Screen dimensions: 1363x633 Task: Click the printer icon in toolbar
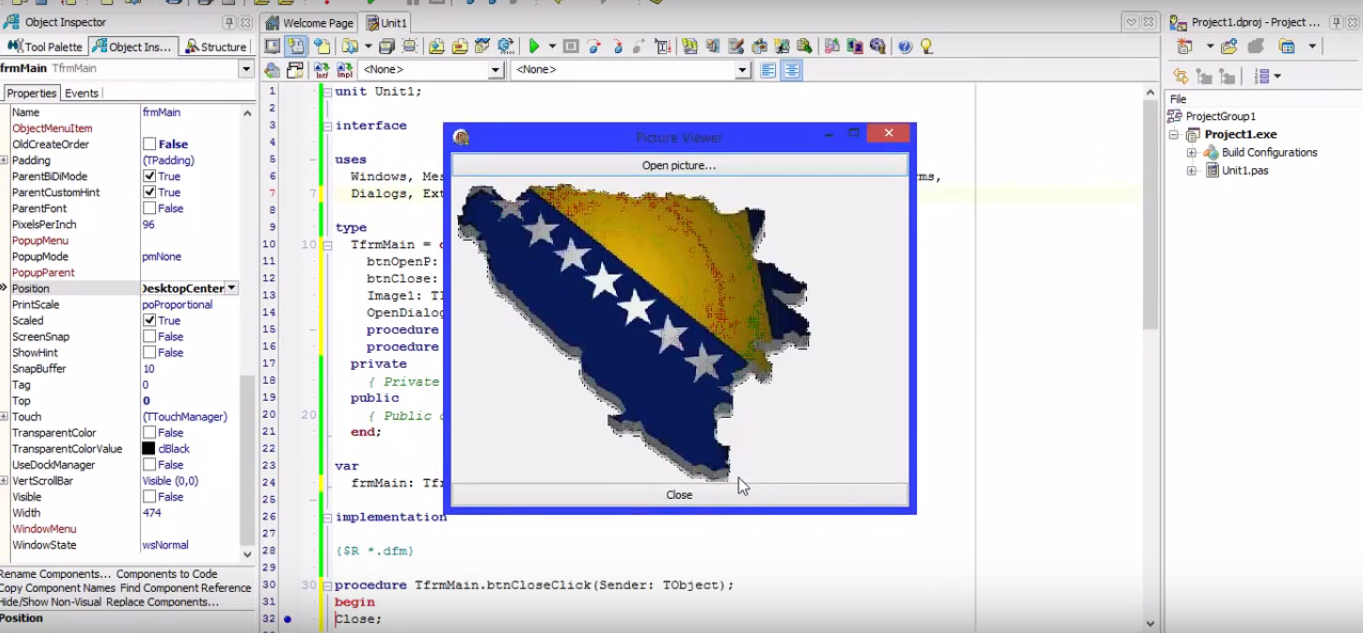click(x=387, y=46)
